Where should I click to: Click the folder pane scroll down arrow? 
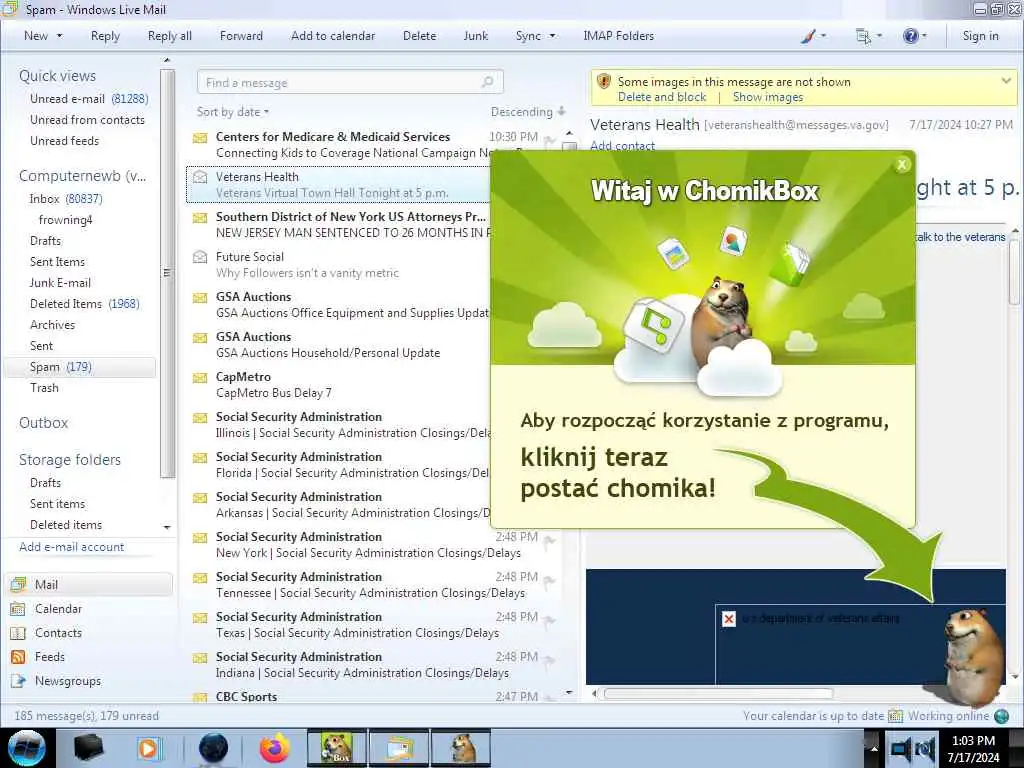point(167,527)
